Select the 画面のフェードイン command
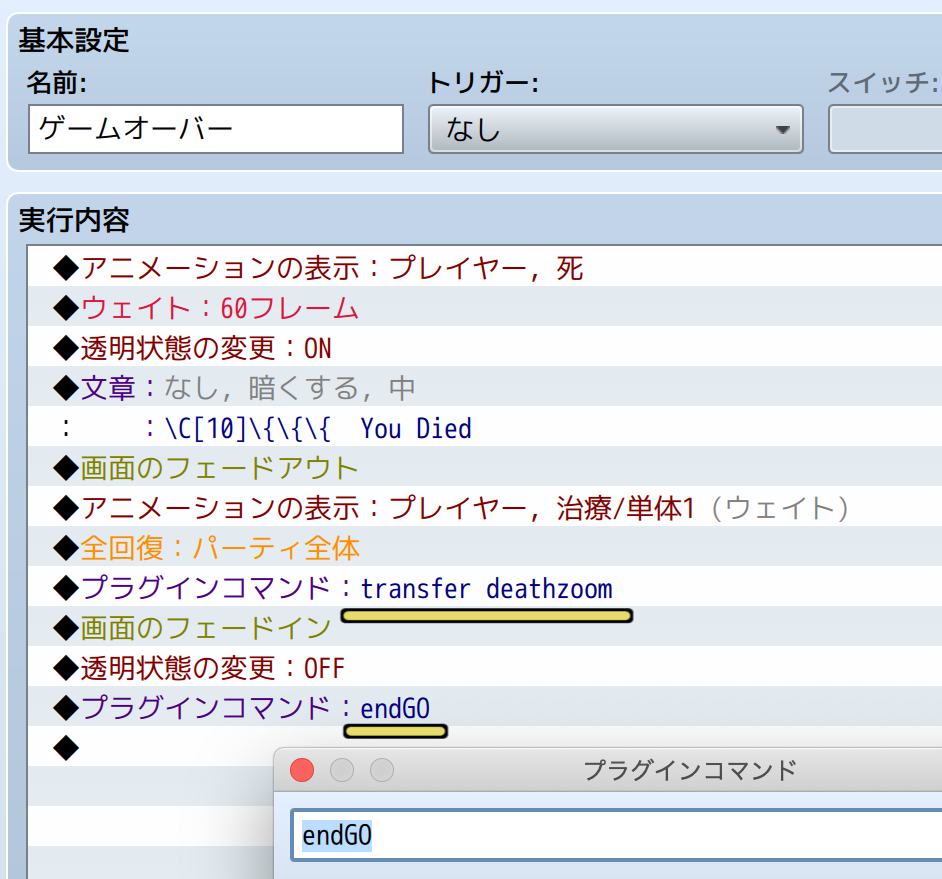The width and height of the screenshot is (942, 879). [x=205, y=628]
